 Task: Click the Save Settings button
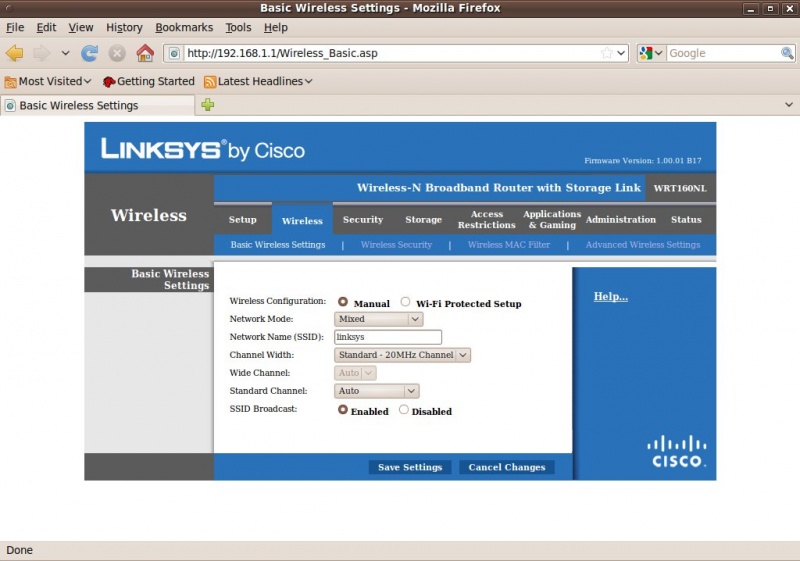(410, 467)
